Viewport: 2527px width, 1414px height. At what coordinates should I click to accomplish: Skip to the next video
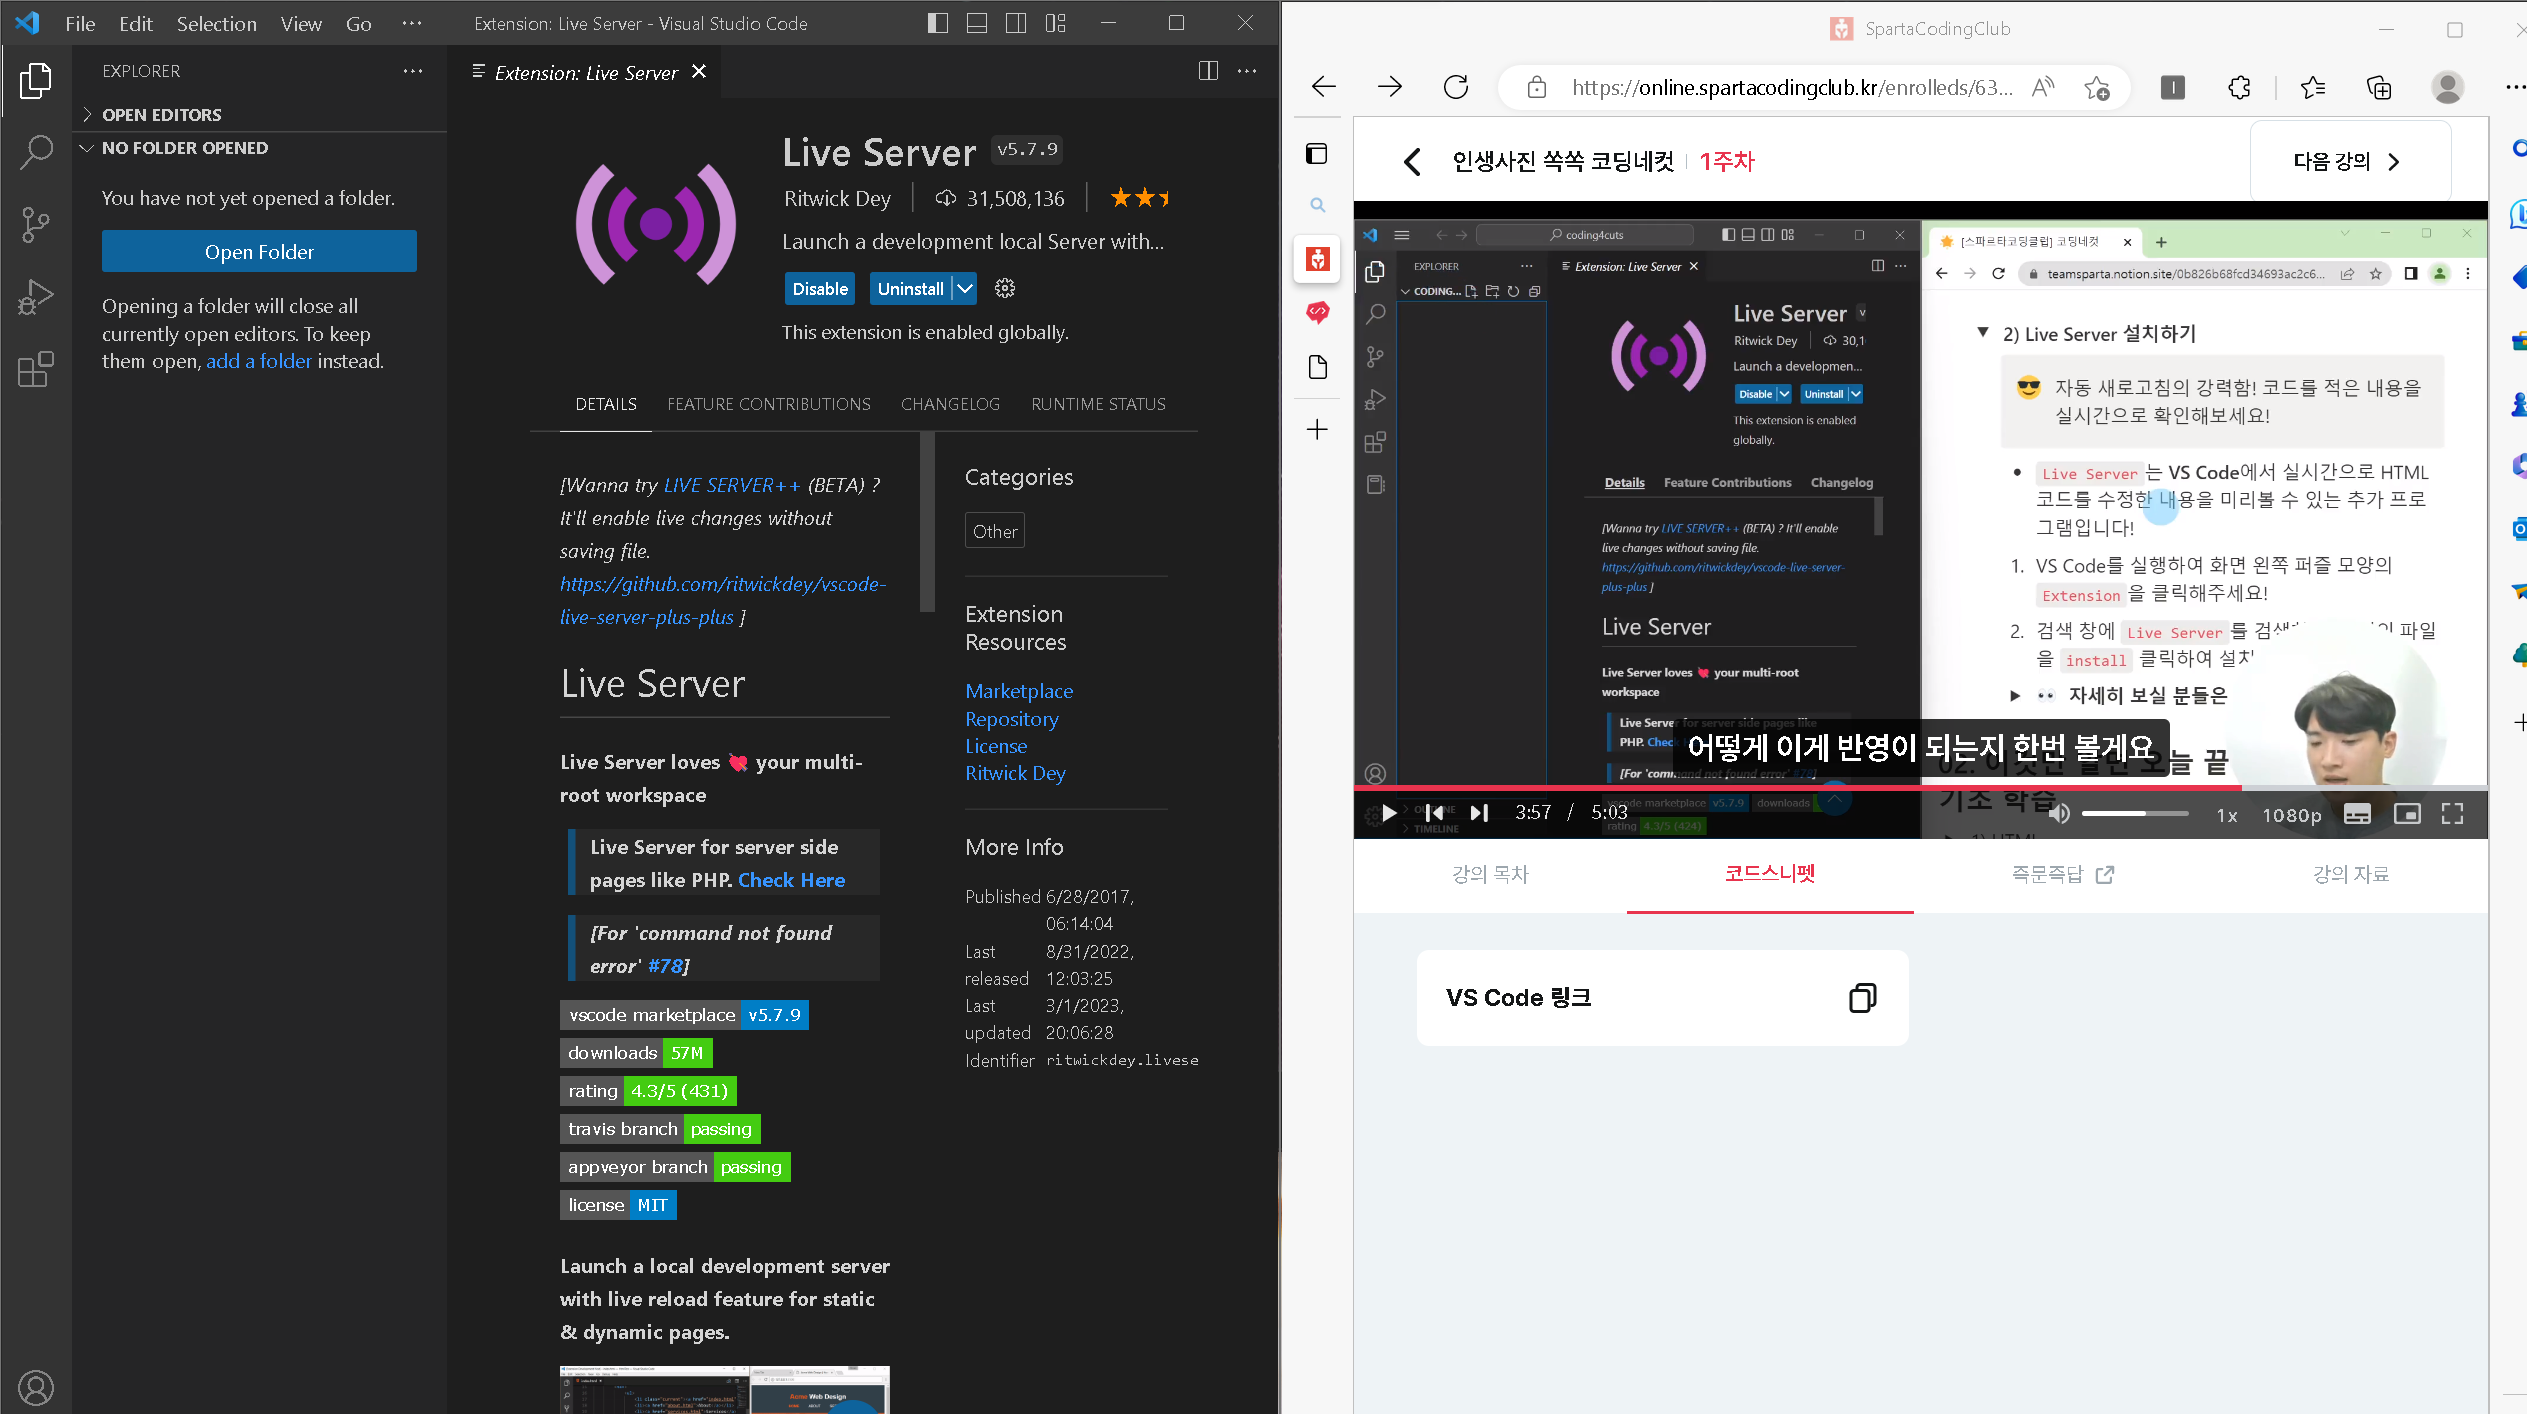[1479, 814]
